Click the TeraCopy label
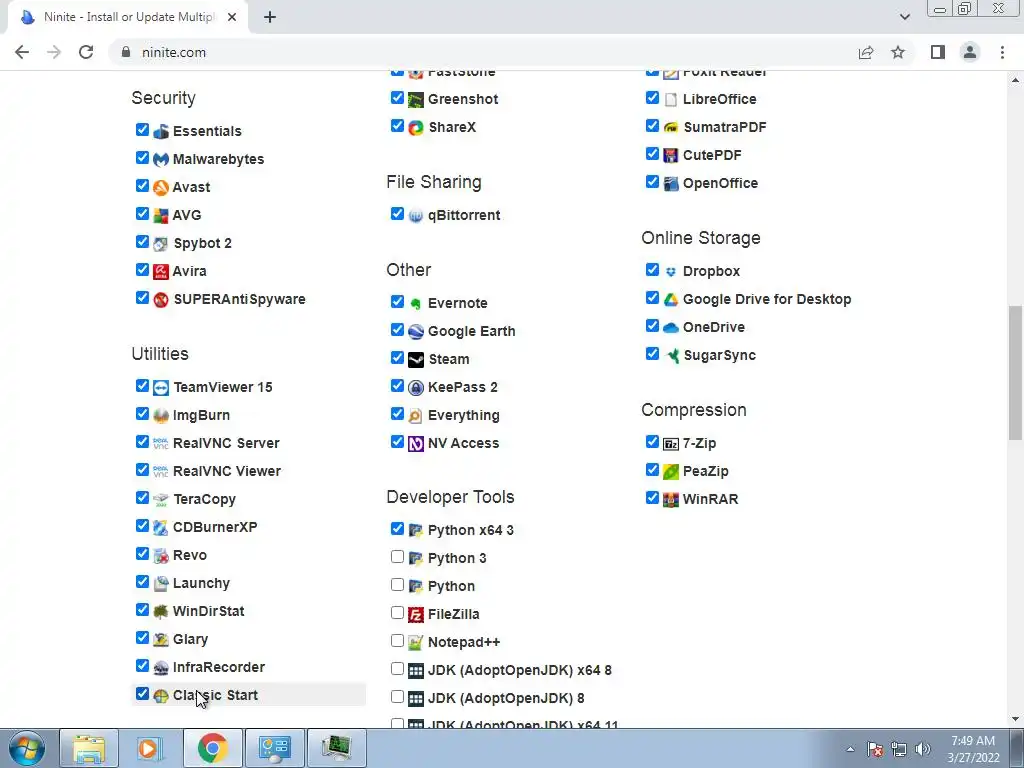This screenshot has width=1024, height=768. [x=204, y=499]
